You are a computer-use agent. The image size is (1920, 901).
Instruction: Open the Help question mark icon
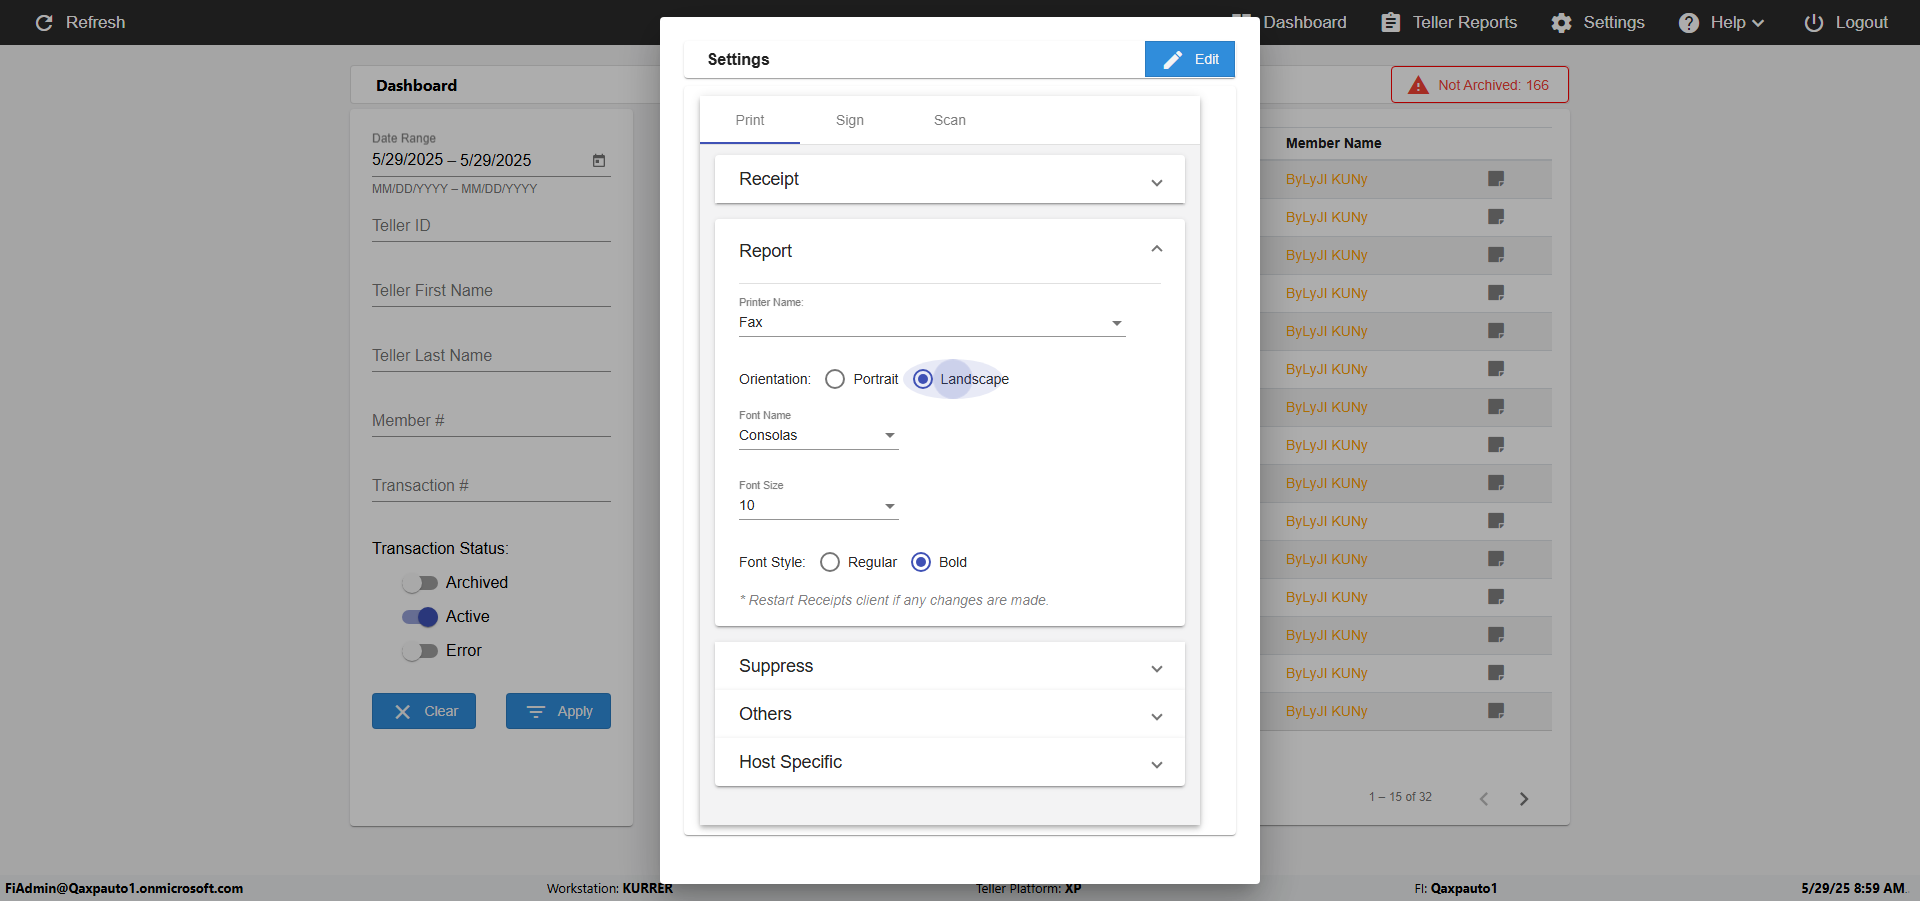coord(1688,22)
